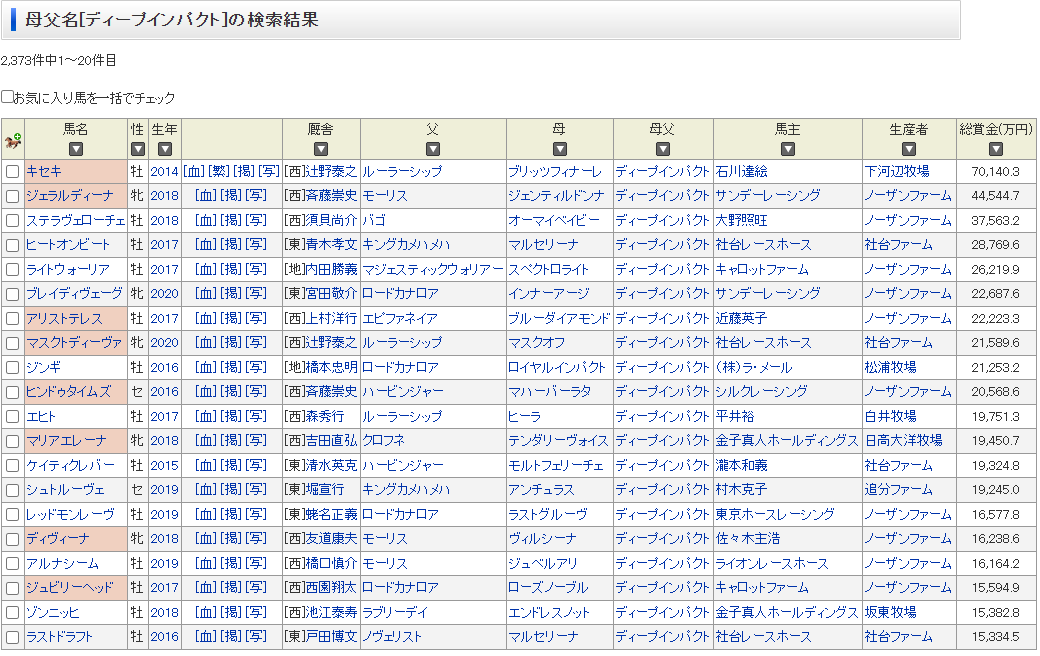The width and height of the screenshot is (1040, 656).
Task: Select the 2,373件中1～20件目 result count text
Action: click(x=58, y=60)
